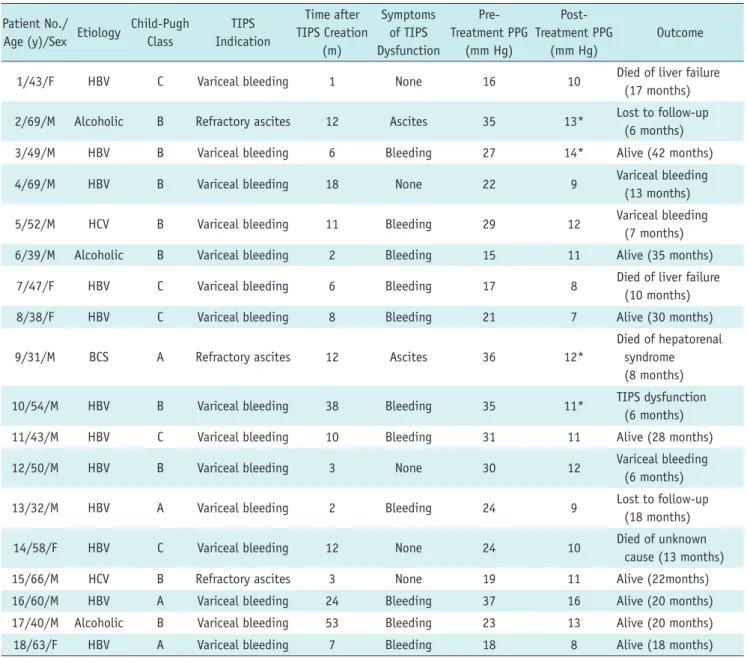Image resolution: width=747 pixels, height=658 pixels.
Task: Click outcome 'Alive (30 months)'
Action: pos(665,317)
